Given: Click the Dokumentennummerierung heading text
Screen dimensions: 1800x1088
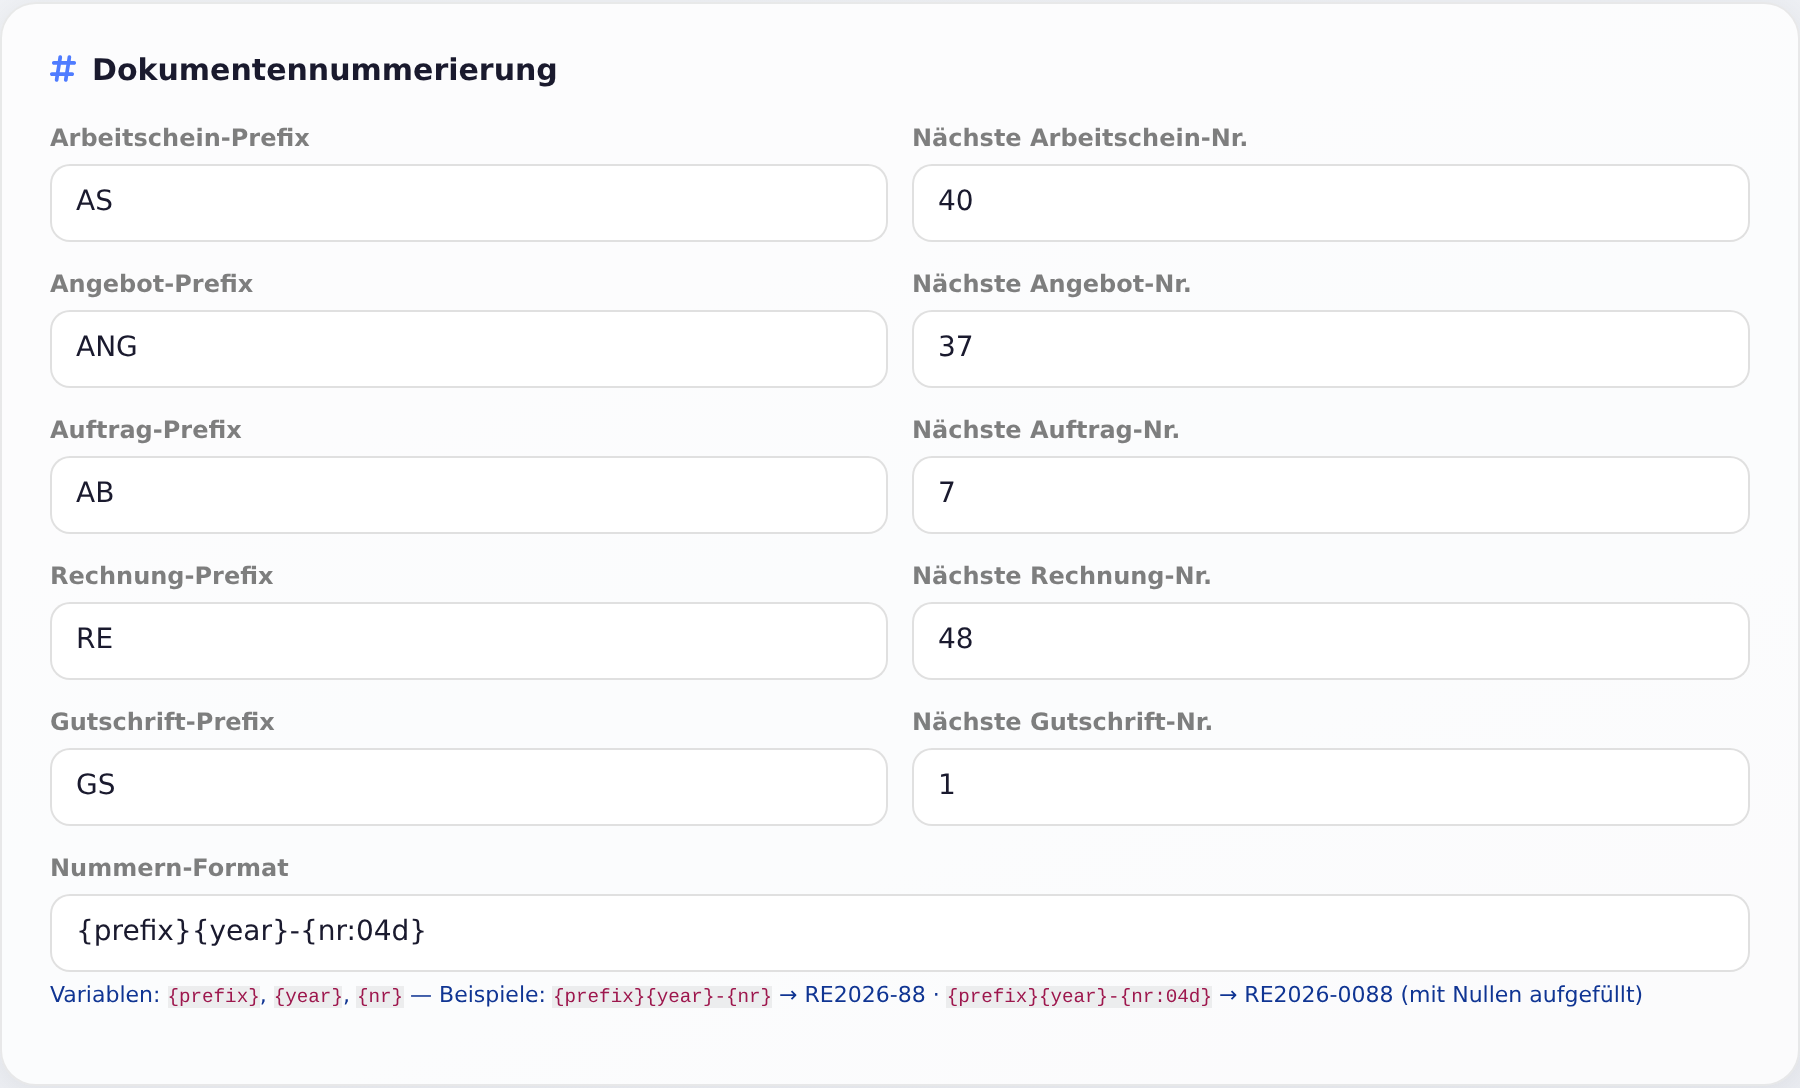Looking at the screenshot, I should tap(324, 70).
